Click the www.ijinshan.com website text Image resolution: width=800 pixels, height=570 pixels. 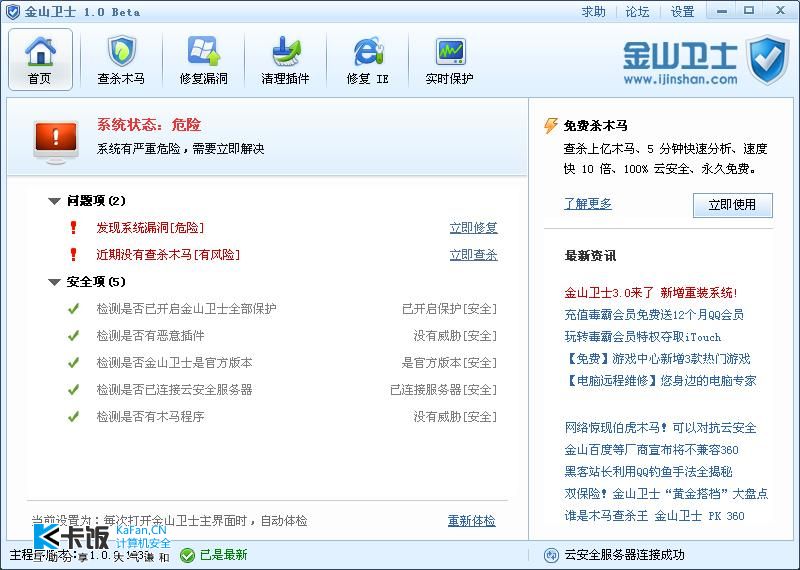681,79
